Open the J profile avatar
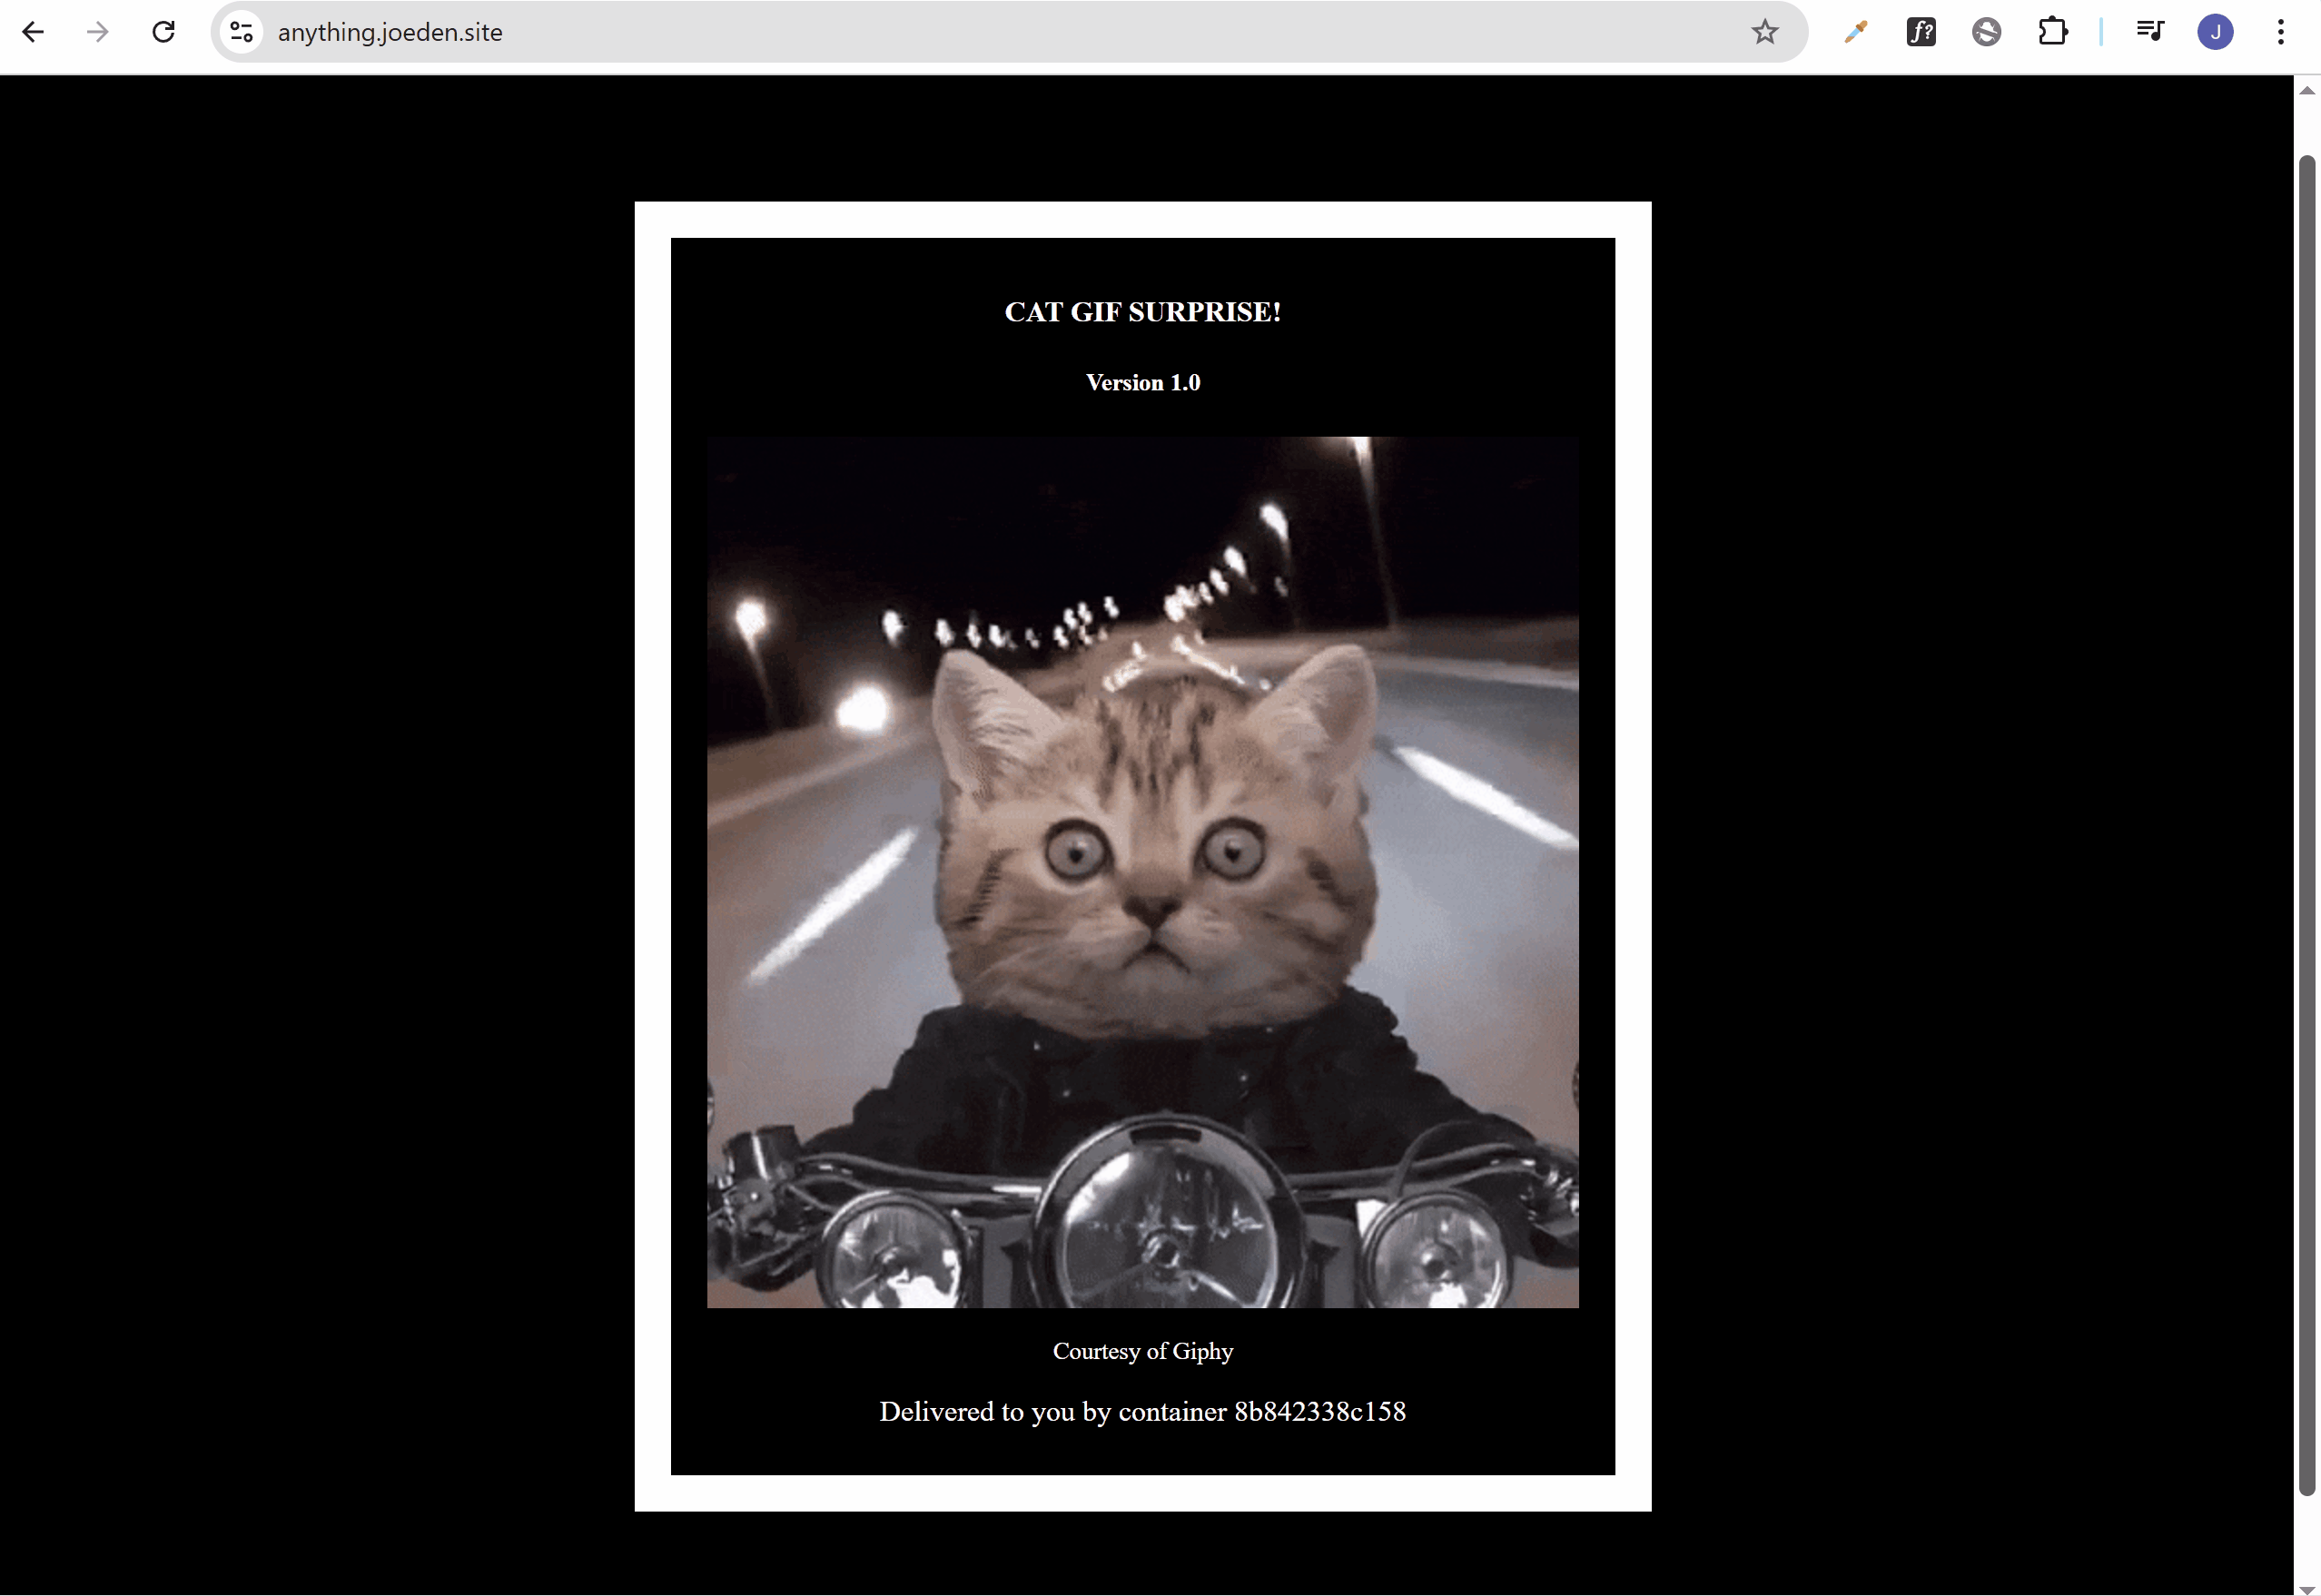Image resolution: width=2321 pixels, height=1596 pixels. point(2216,32)
